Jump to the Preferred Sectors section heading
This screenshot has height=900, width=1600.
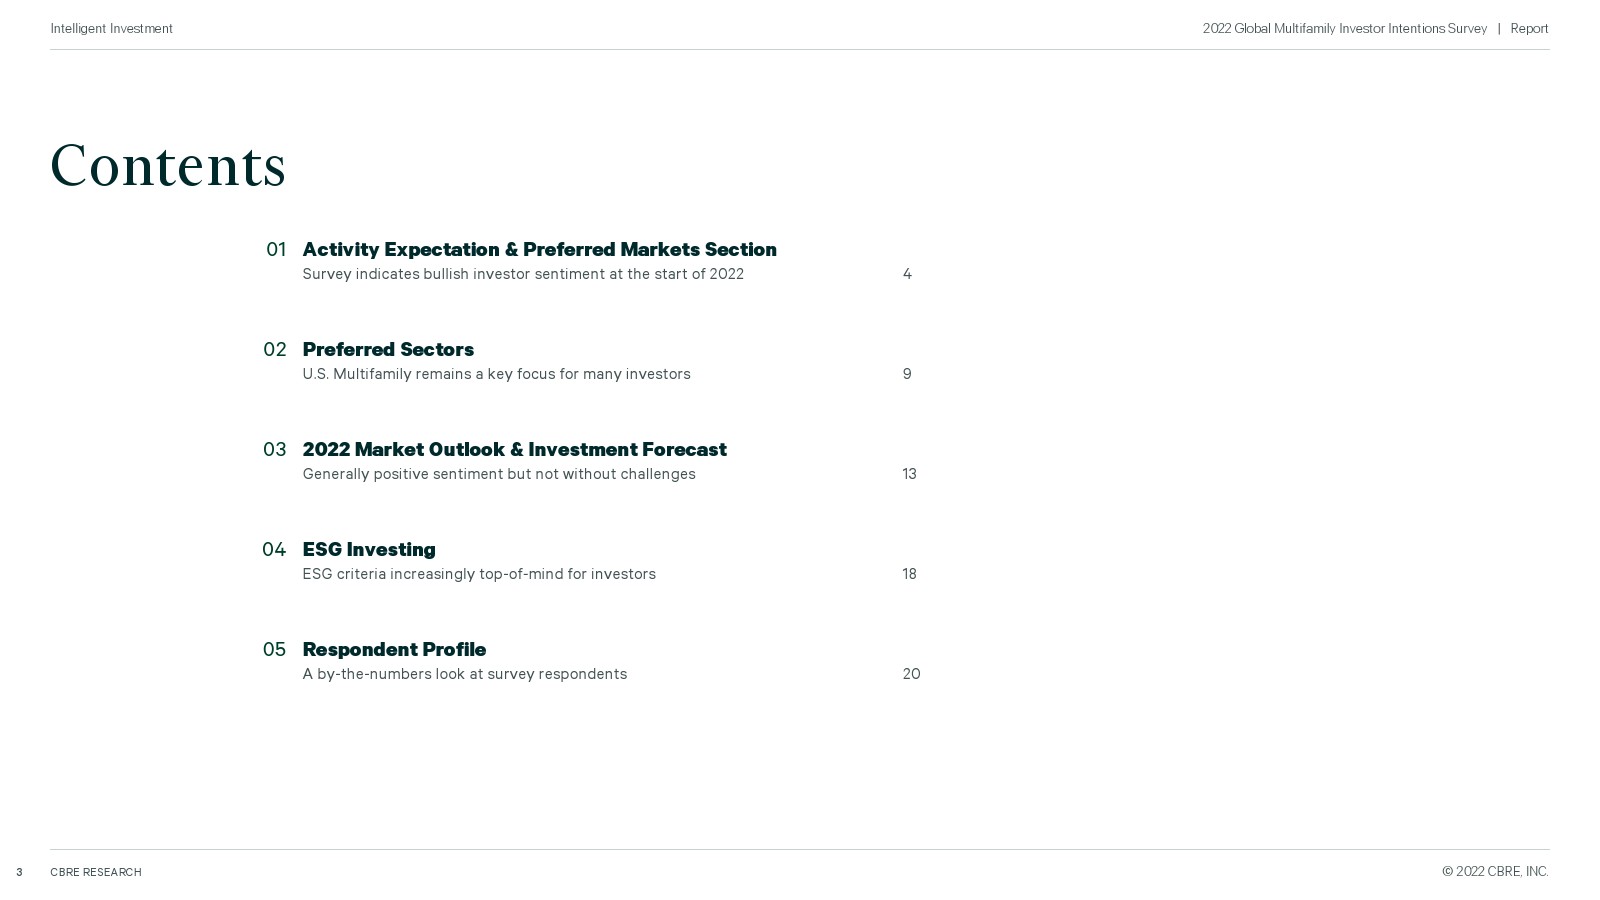click(388, 349)
